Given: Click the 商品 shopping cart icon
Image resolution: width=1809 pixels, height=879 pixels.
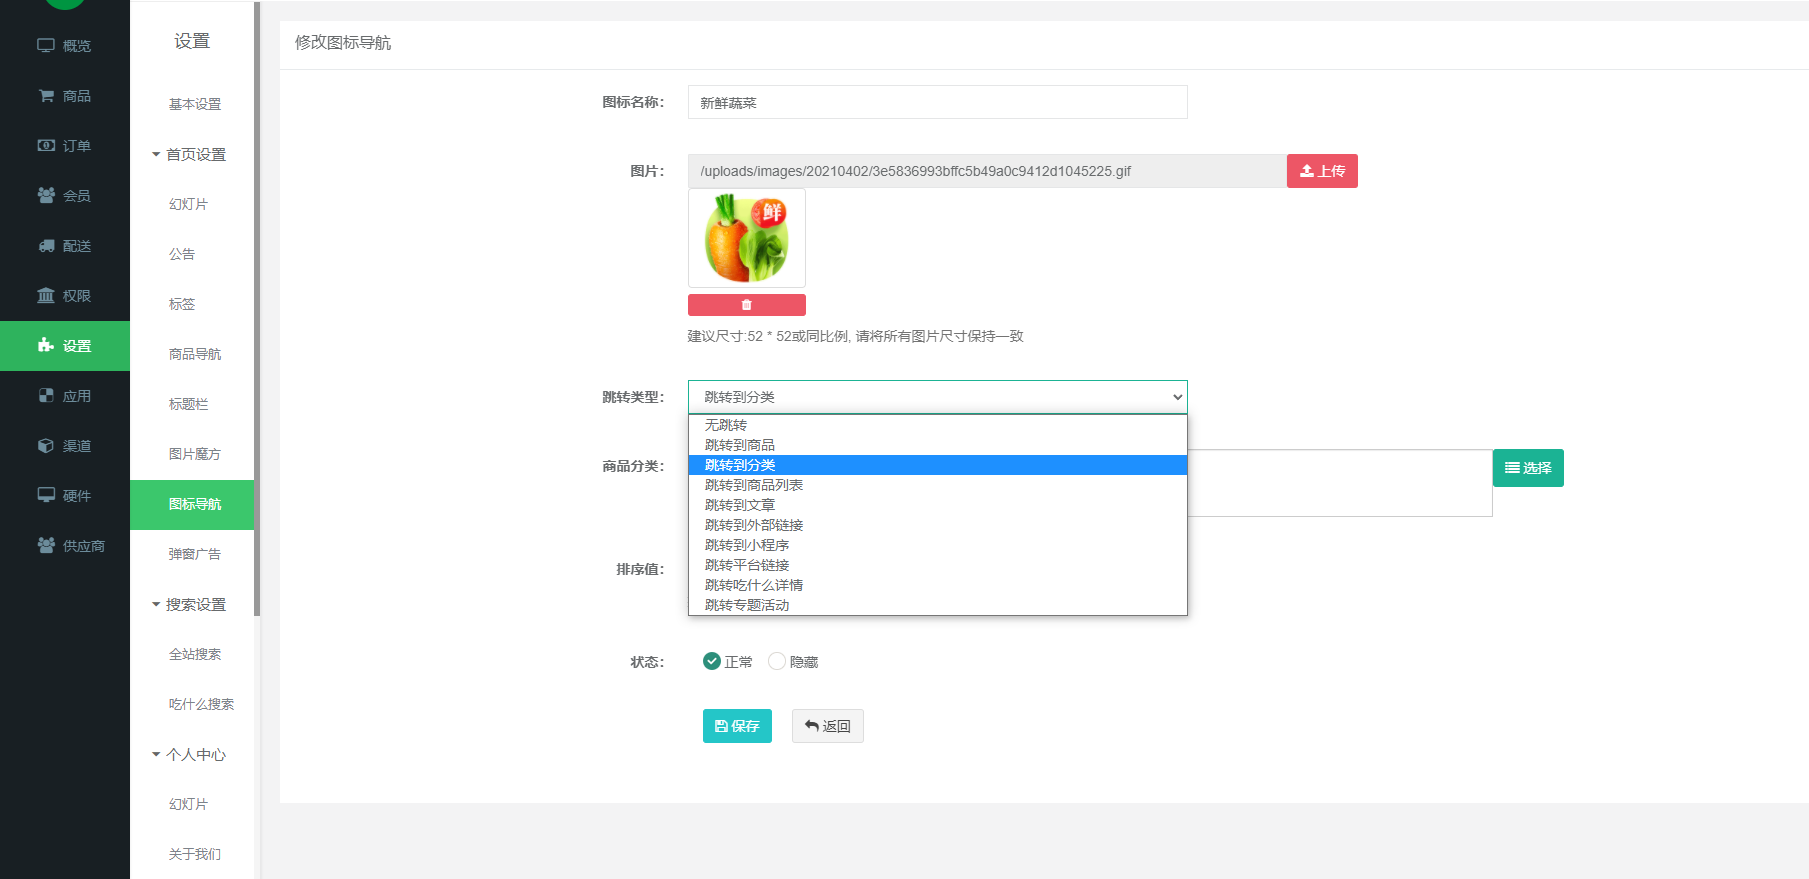Looking at the screenshot, I should point(46,95).
